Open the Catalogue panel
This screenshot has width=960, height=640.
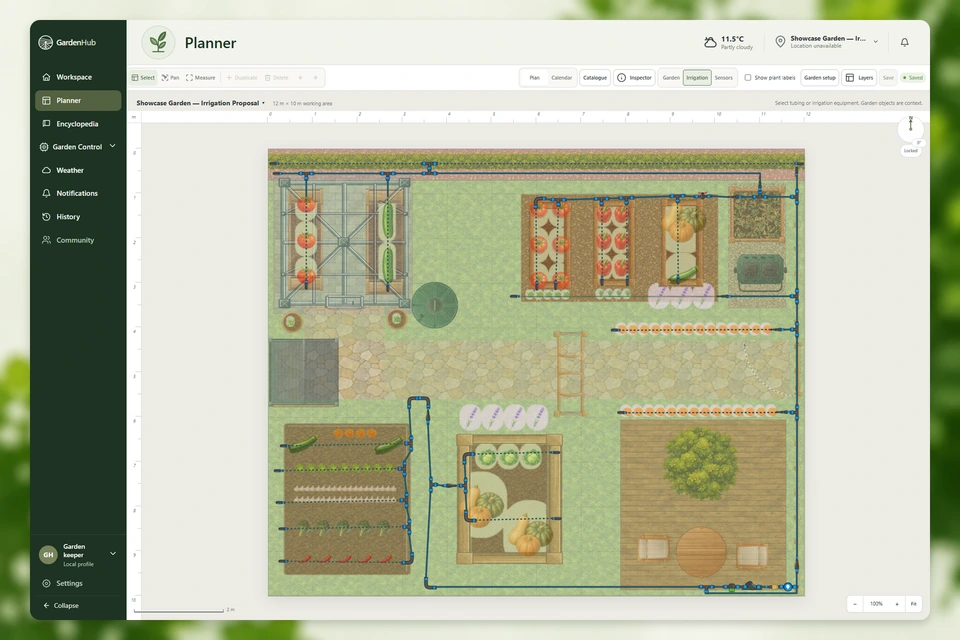[594, 78]
